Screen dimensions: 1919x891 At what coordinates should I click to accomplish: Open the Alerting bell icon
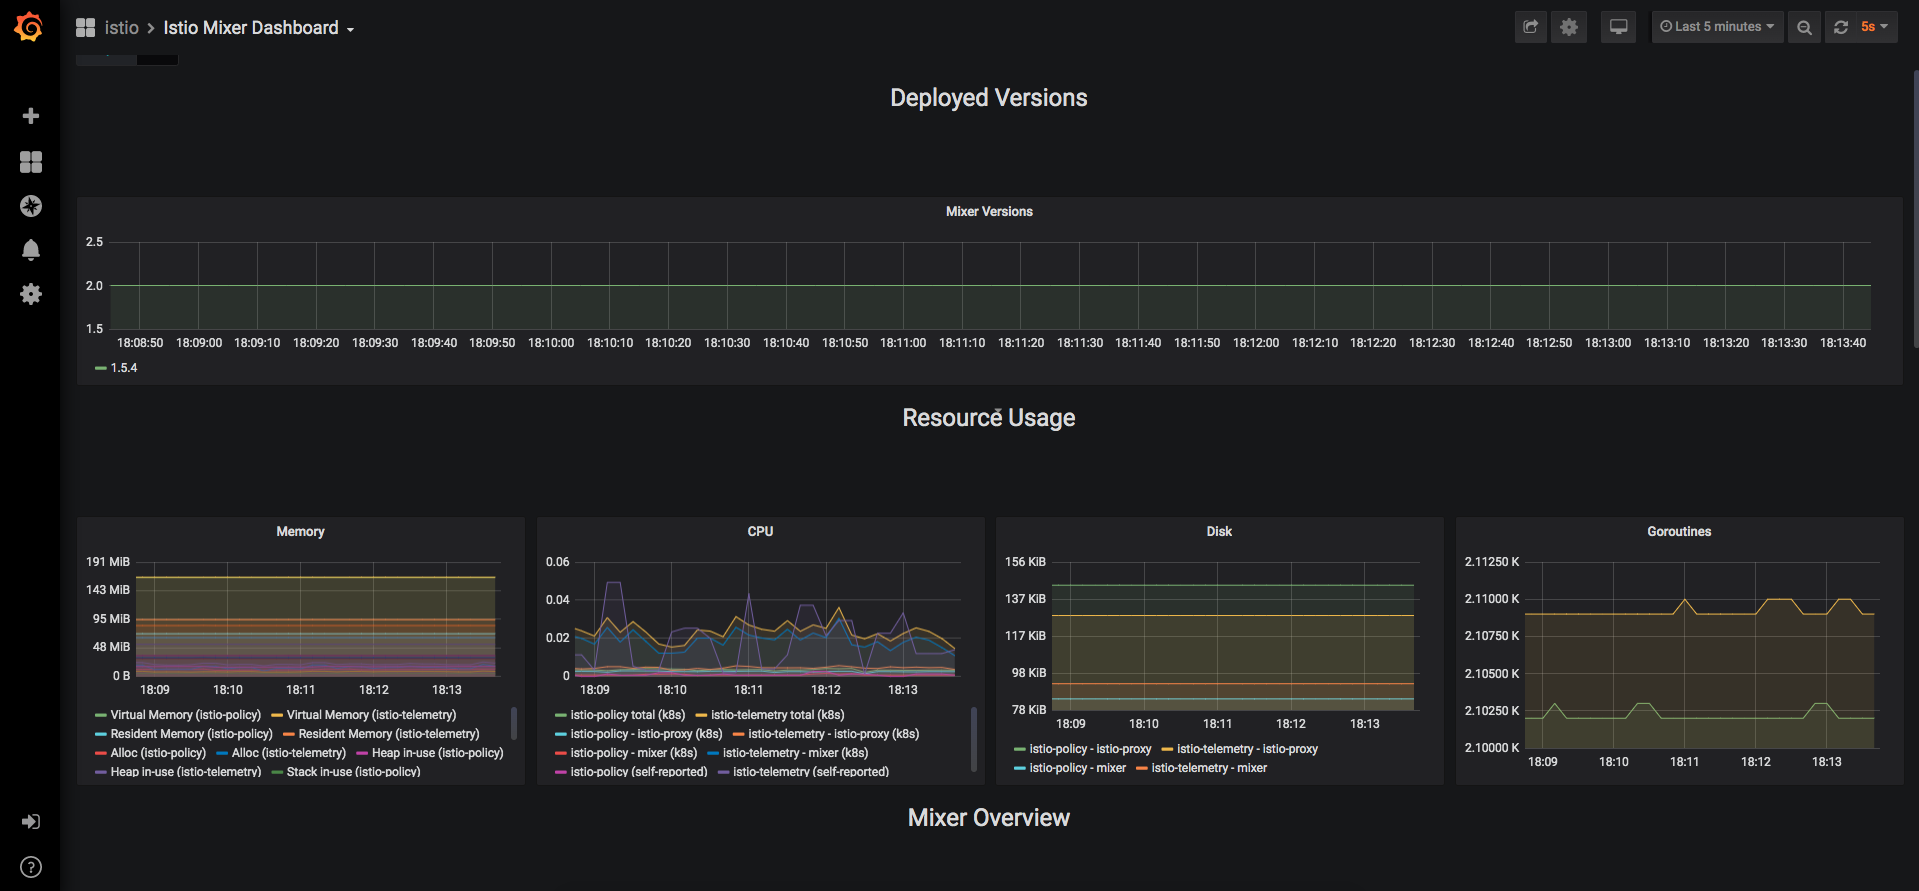click(31, 250)
